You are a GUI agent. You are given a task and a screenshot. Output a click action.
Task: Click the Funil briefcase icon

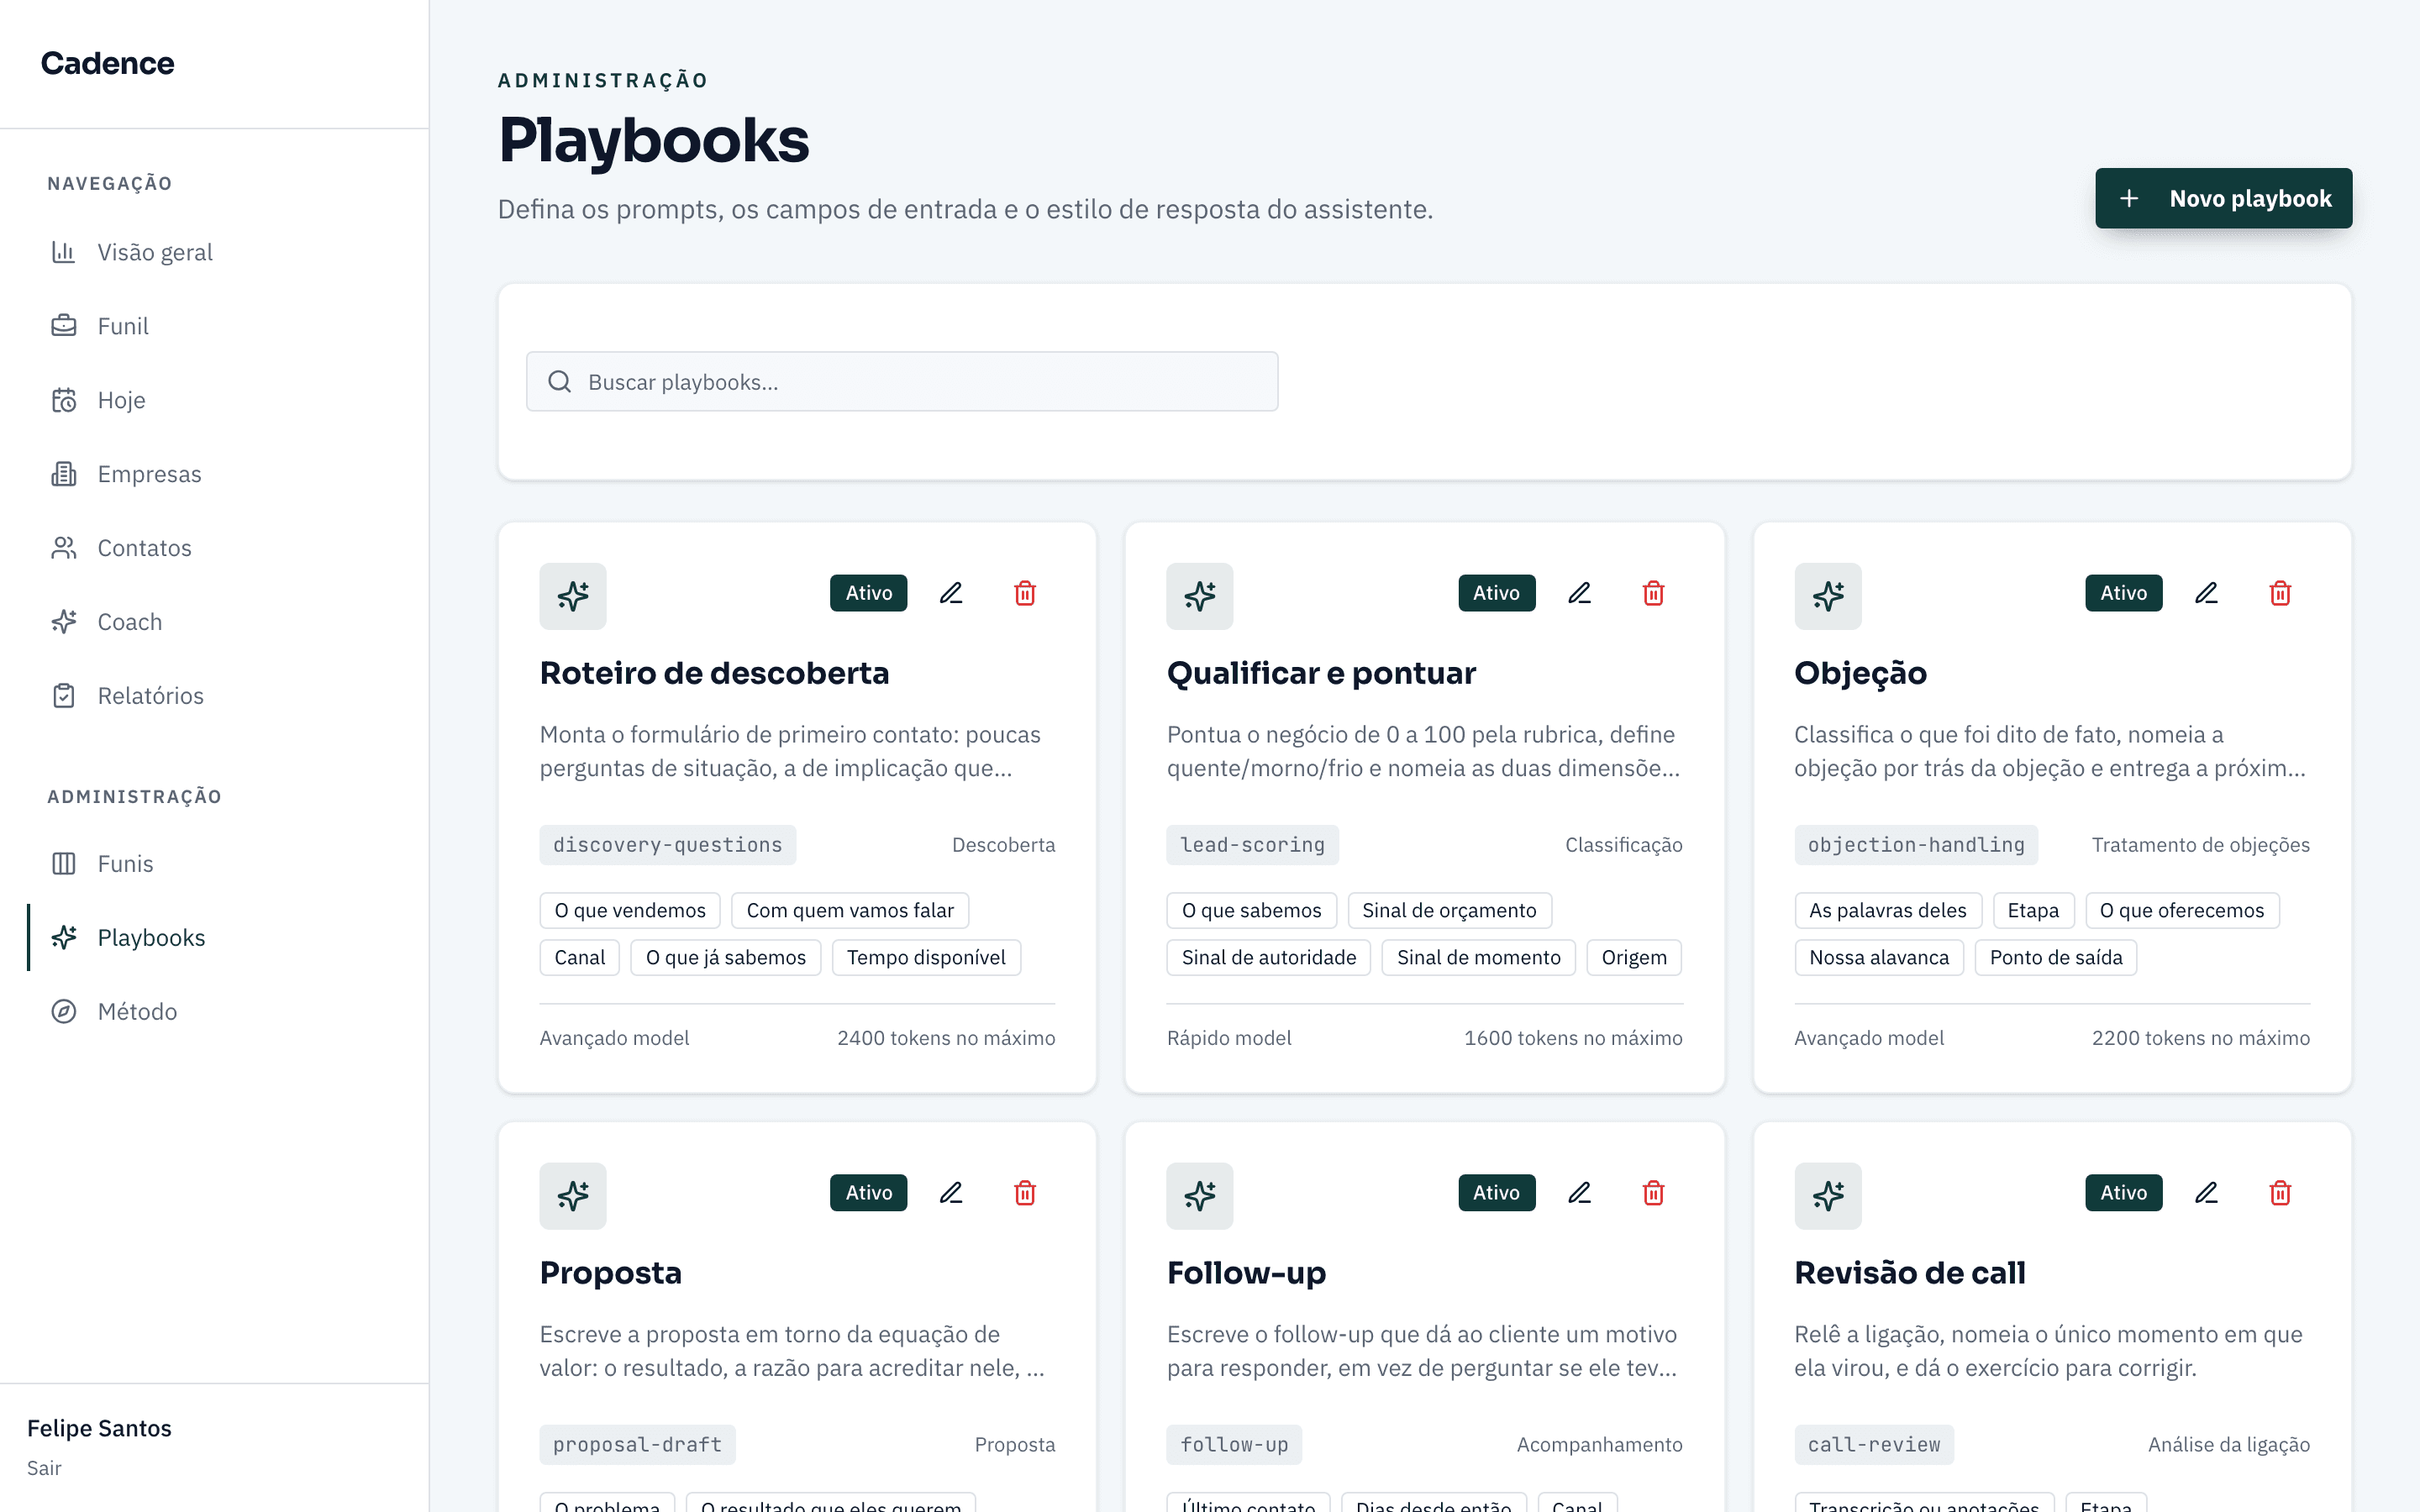coord(64,326)
